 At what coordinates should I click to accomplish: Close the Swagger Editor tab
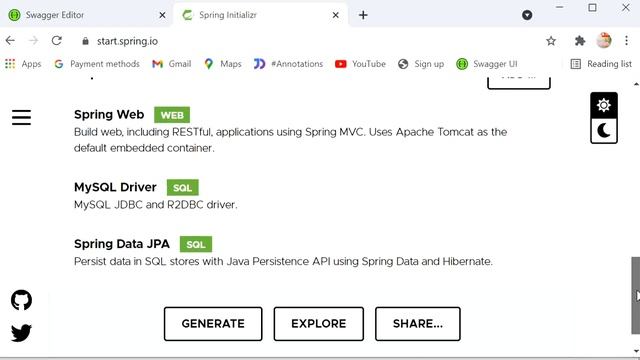tap(162, 15)
